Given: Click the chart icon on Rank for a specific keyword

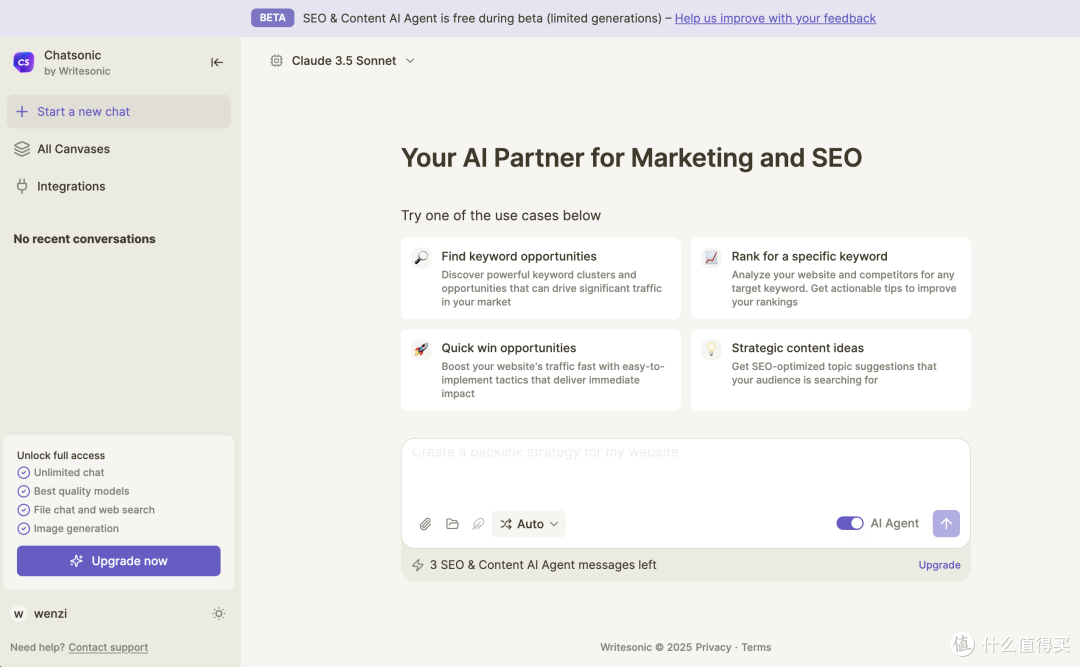Looking at the screenshot, I should [711, 257].
